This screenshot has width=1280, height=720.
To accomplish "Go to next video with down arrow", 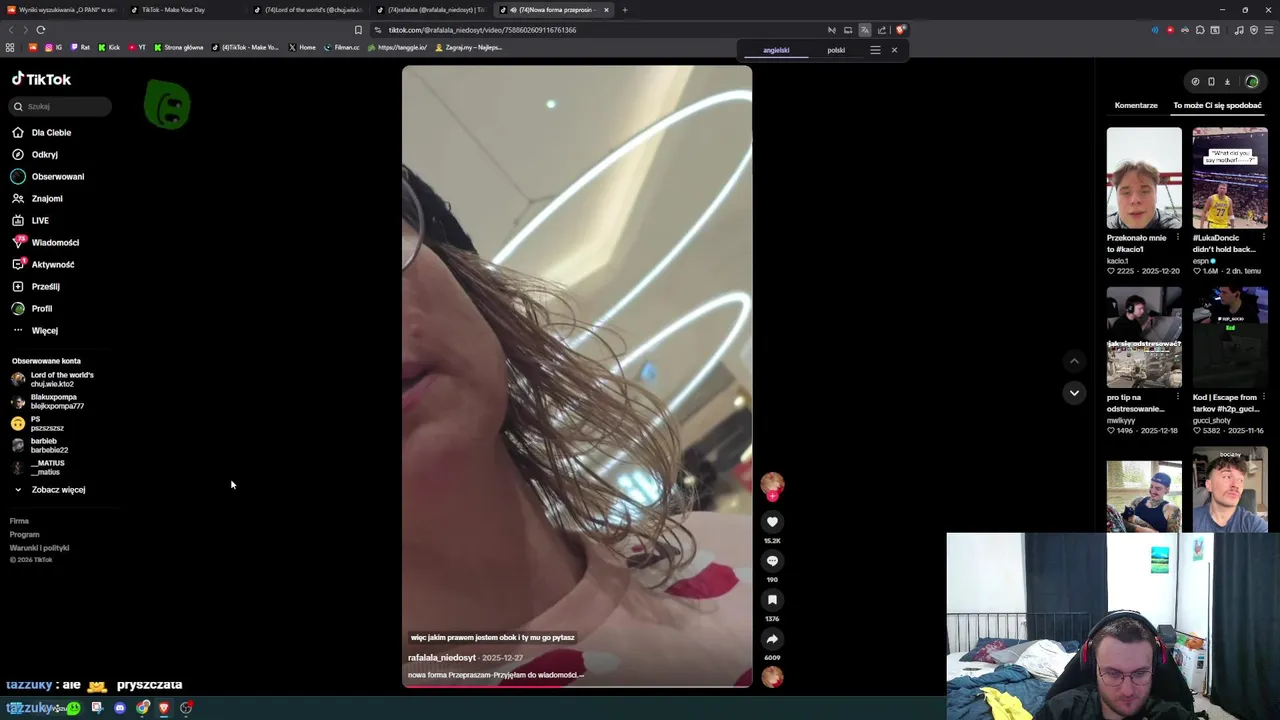I will click(1074, 393).
